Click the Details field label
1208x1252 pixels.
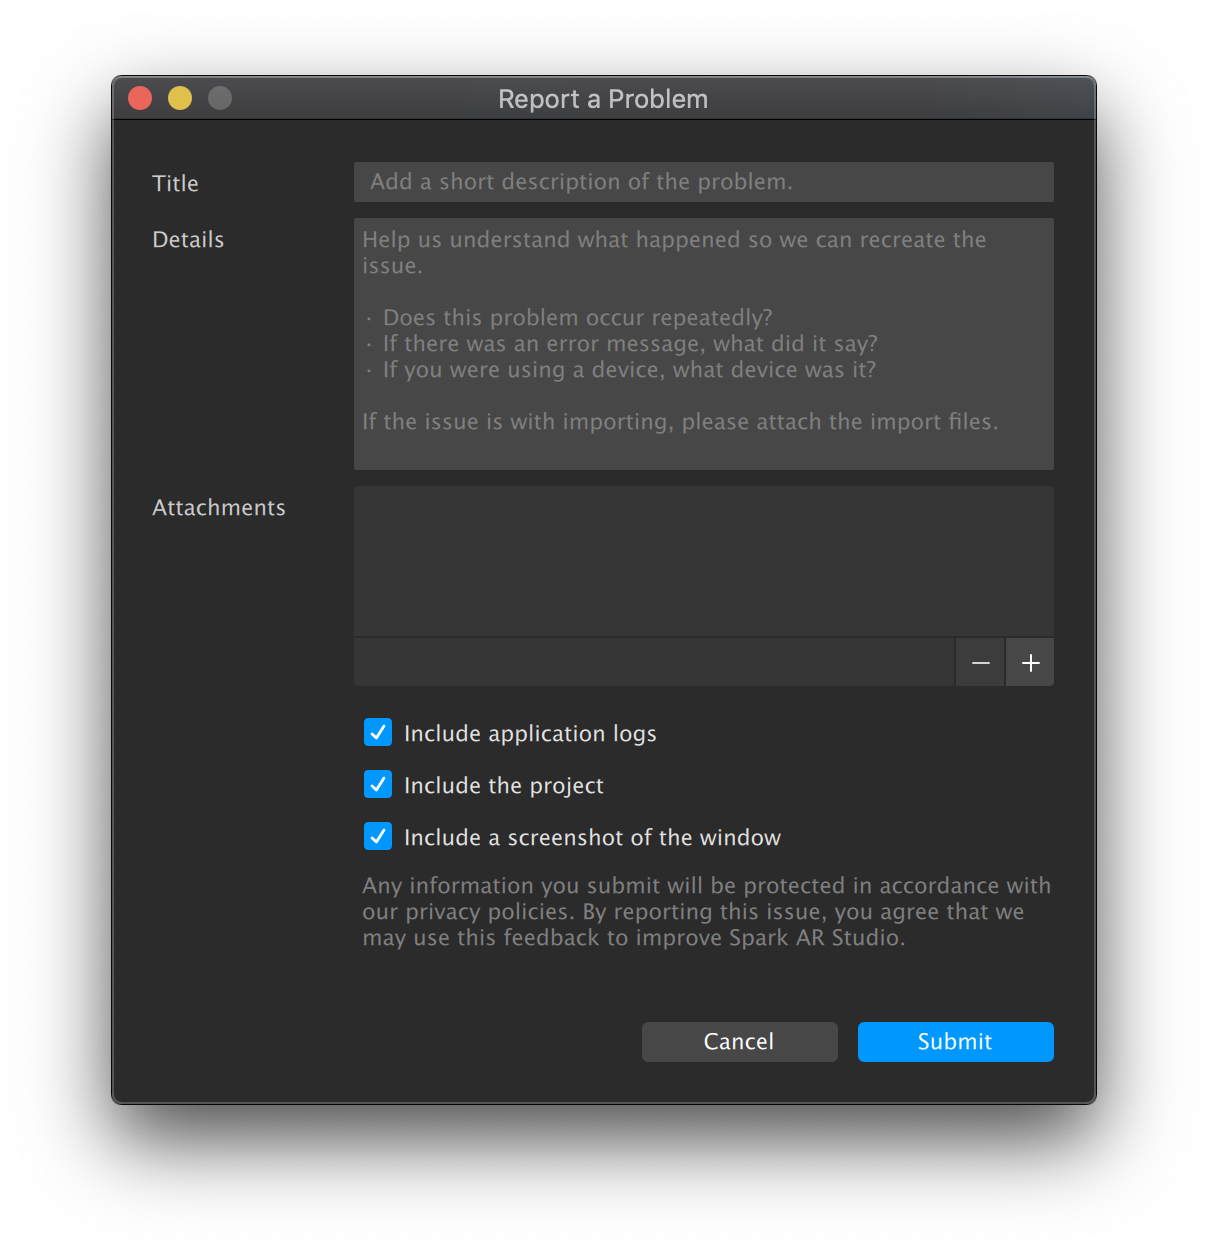[188, 240]
